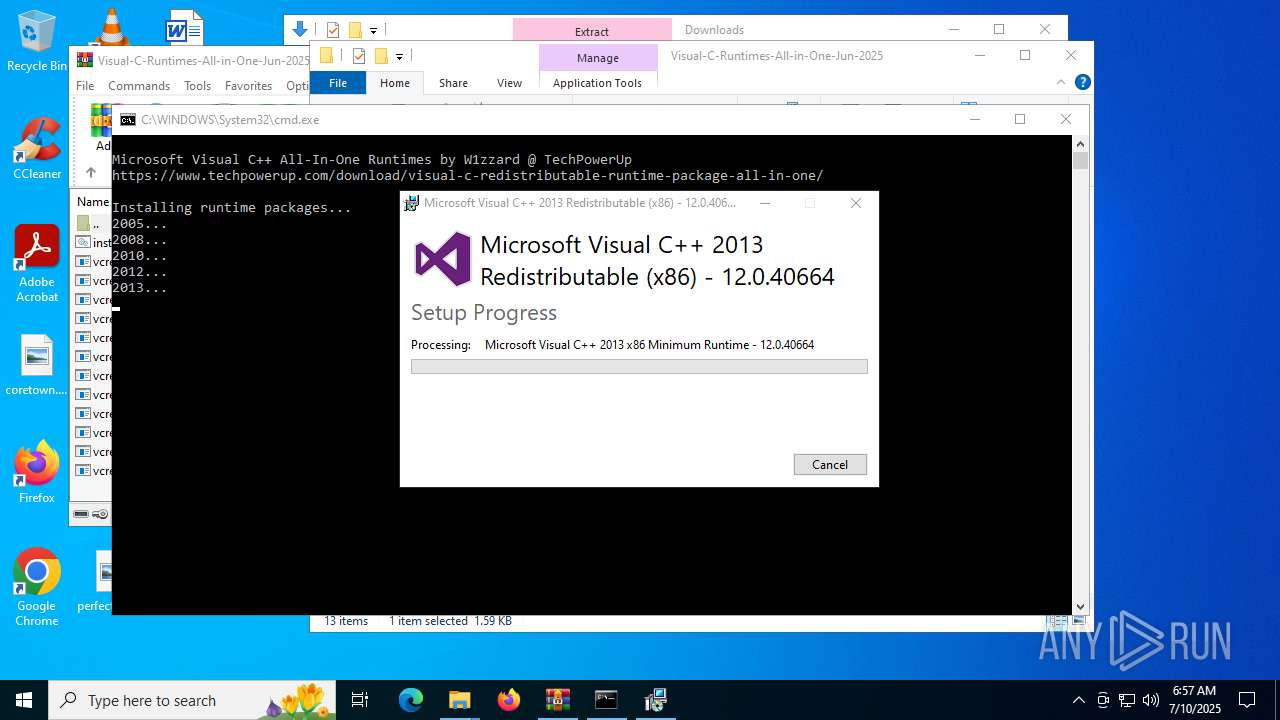1280x720 pixels.
Task: Switch to the Home ribbon tab
Action: 395,83
